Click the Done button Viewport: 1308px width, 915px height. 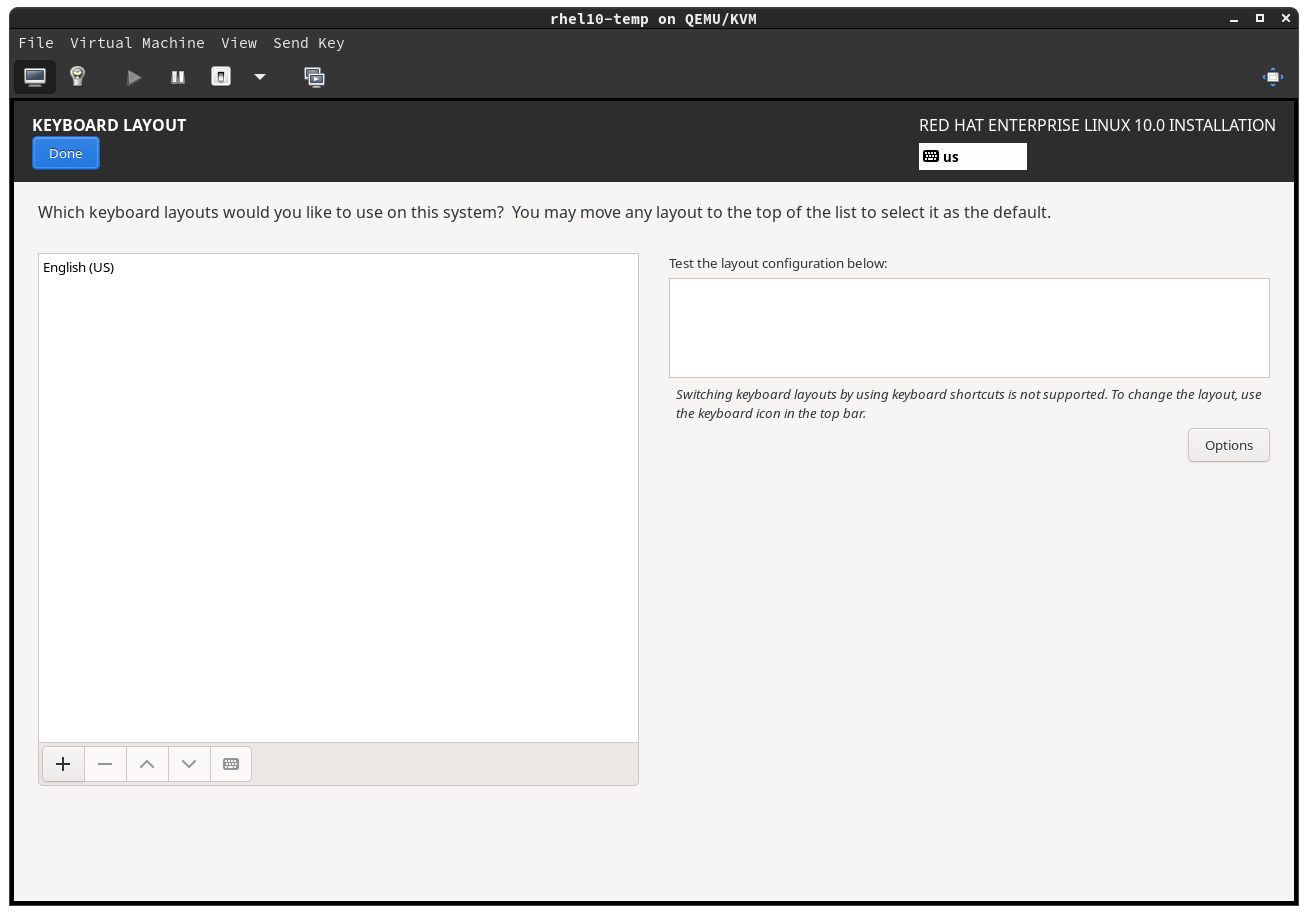(66, 153)
